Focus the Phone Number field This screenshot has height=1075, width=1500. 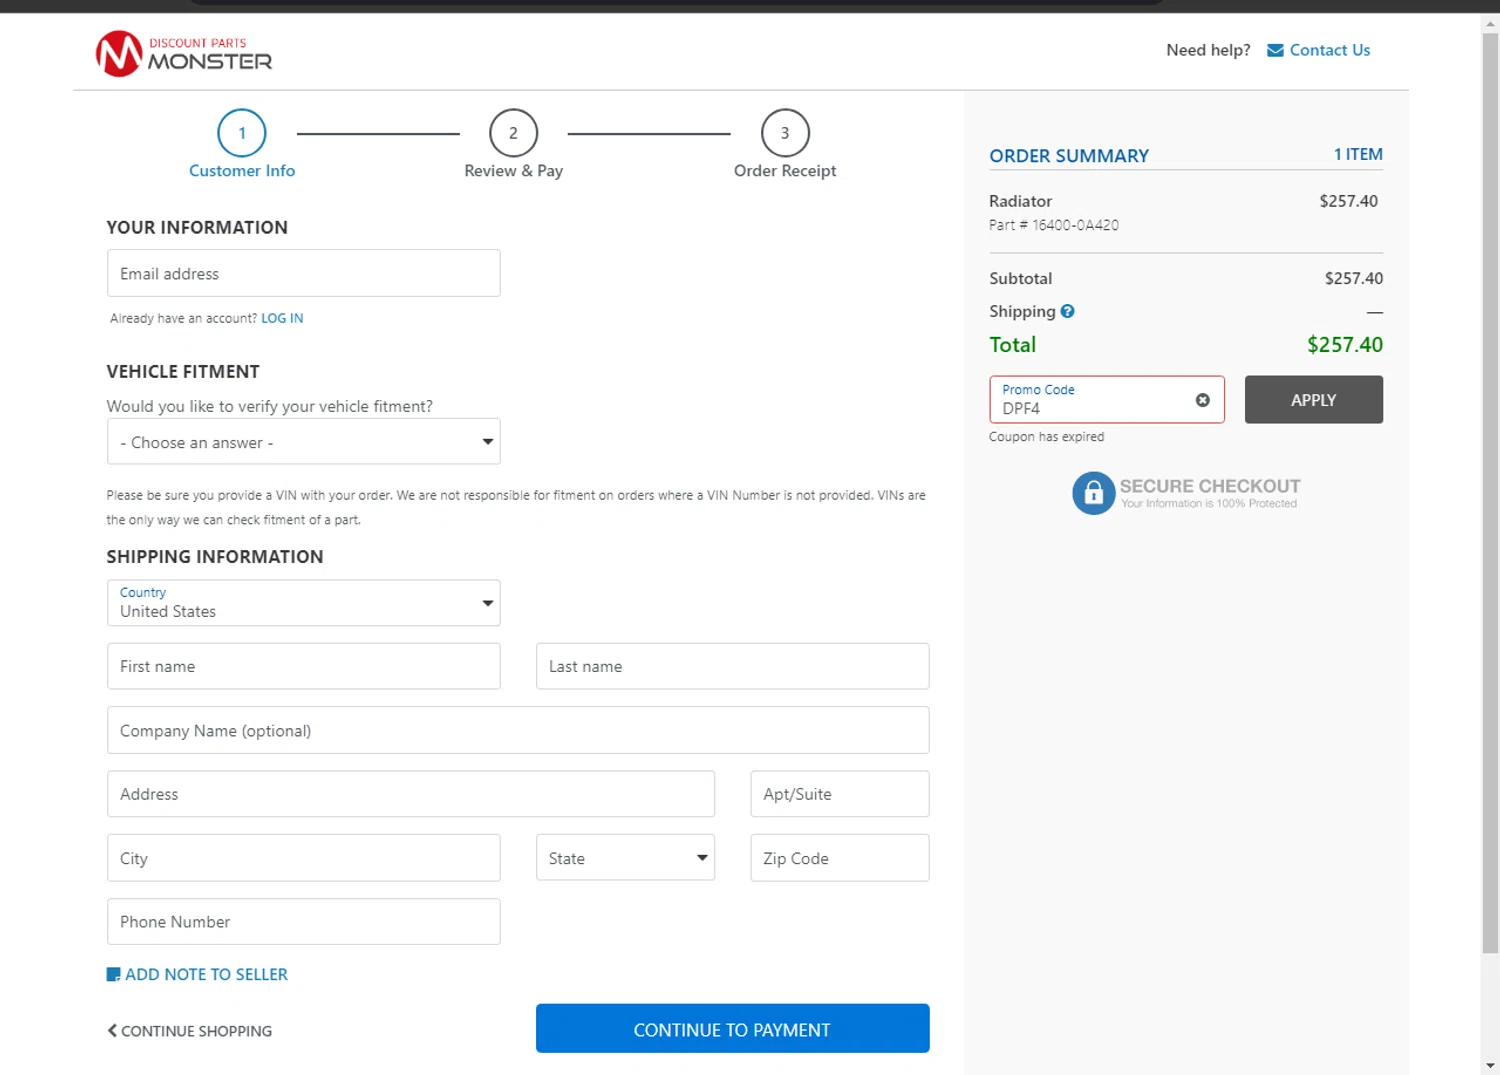tap(303, 921)
